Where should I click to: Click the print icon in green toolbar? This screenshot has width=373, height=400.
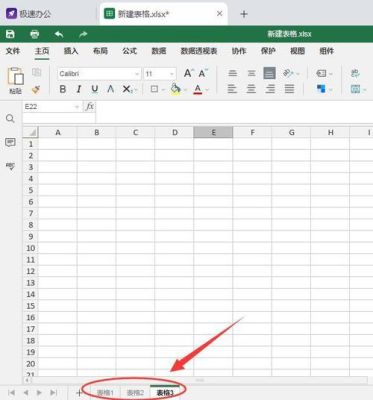(35, 34)
